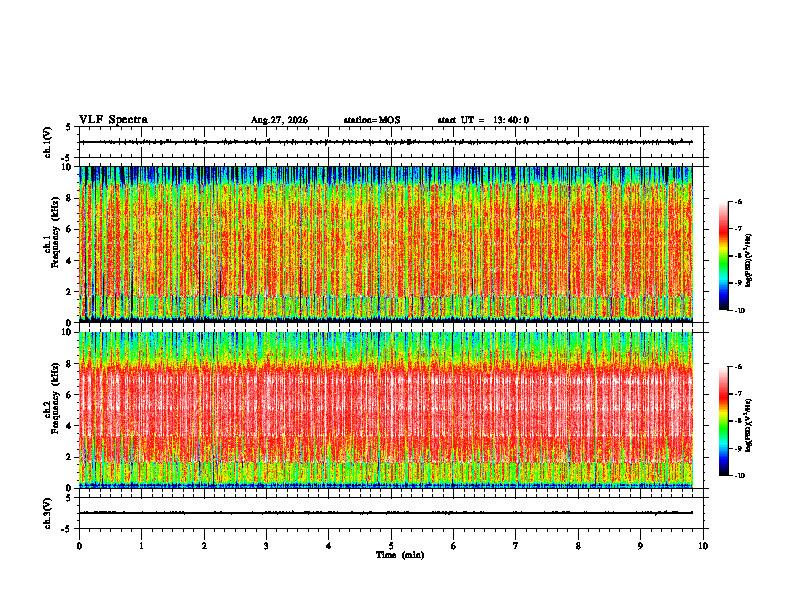Select the 5 minute tick on time axis
This screenshot has height=612, width=792.
[x=391, y=546]
